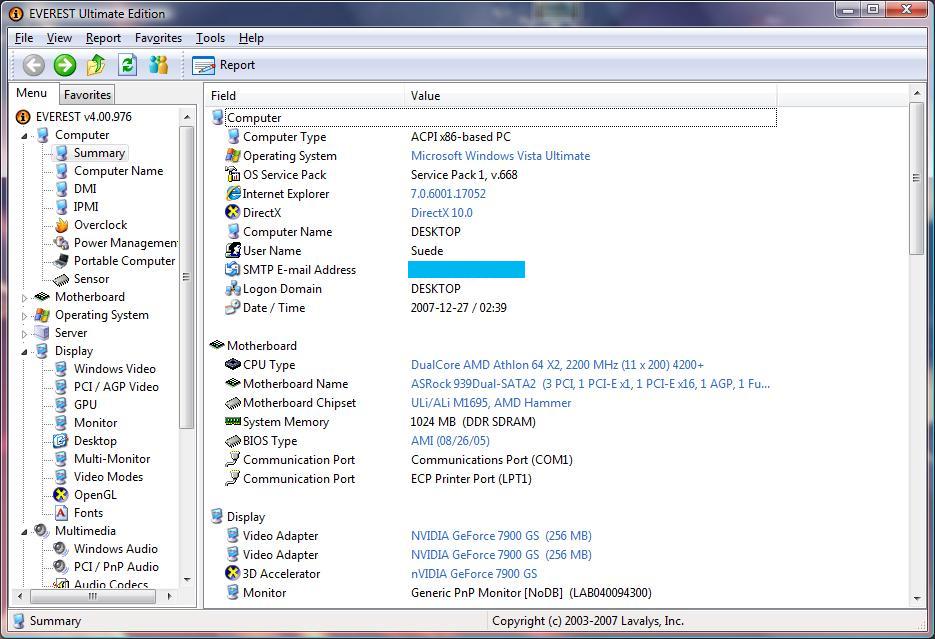Open Multi-Monitor in the tree
The height and width of the screenshot is (639, 935).
(x=112, y=459)
